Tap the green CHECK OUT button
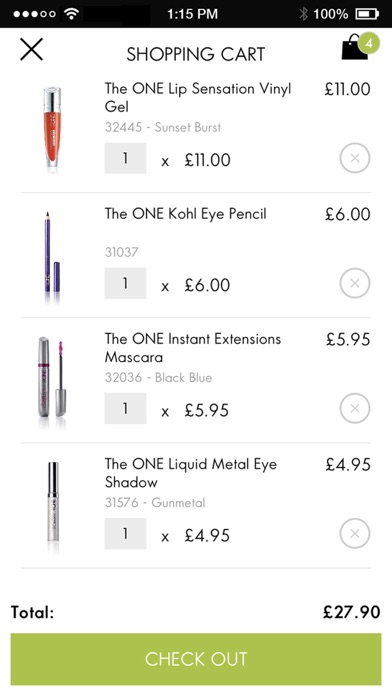The height and width of the screenshot is (696, 392). point(196,659)
